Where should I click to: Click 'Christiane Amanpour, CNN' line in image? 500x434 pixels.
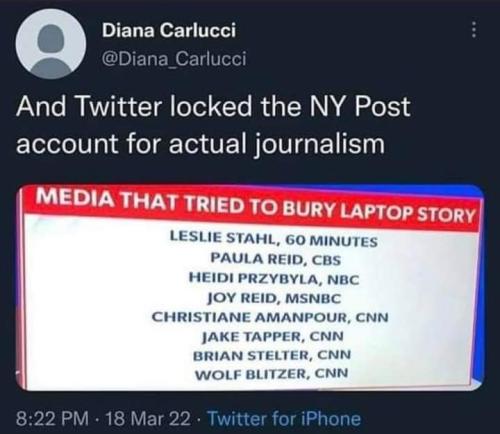pos(270,317)
